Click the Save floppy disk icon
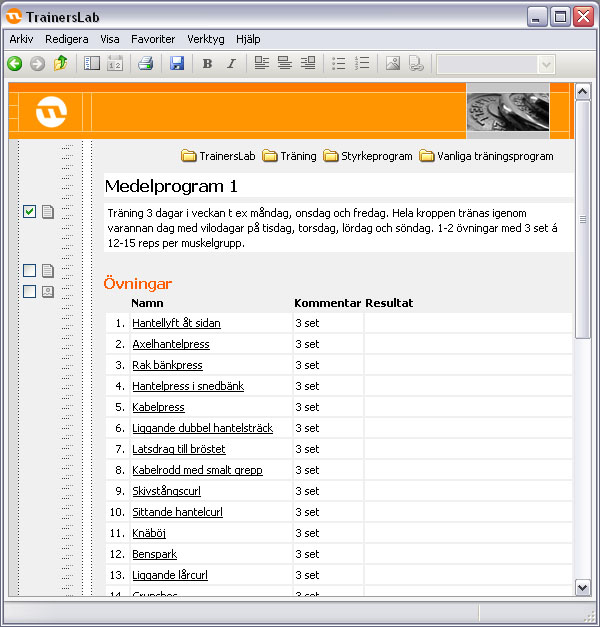600x627 pixels. point(177,64)
